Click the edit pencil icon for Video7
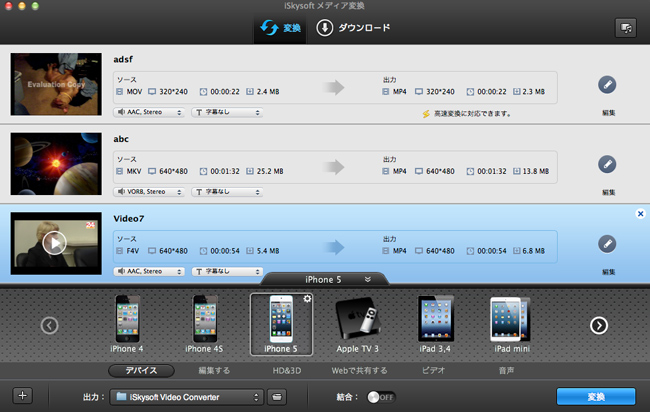 click(x=607, y=244)
